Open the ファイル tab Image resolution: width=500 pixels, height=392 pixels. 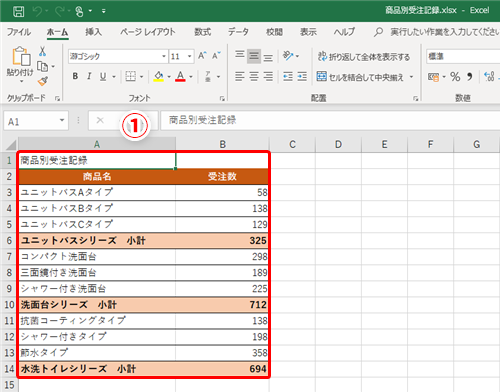[19, 32]
